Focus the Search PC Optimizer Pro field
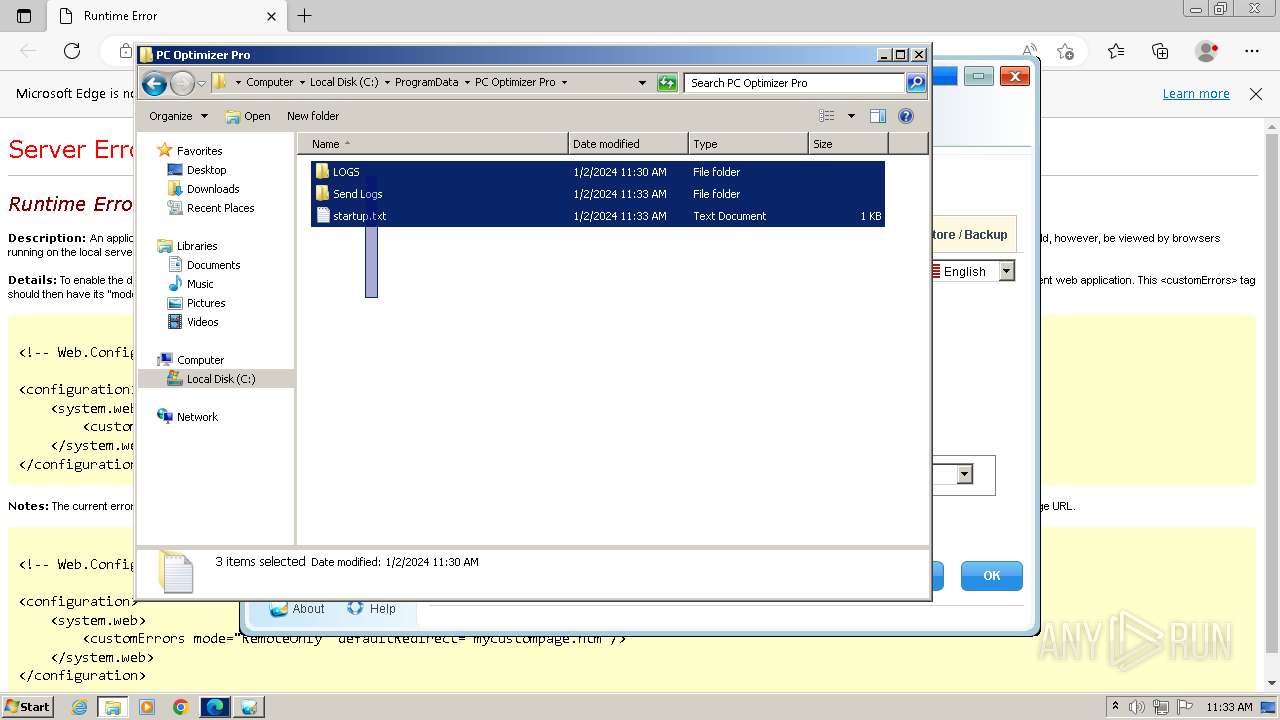The image size is (1280, 720). 796,83
